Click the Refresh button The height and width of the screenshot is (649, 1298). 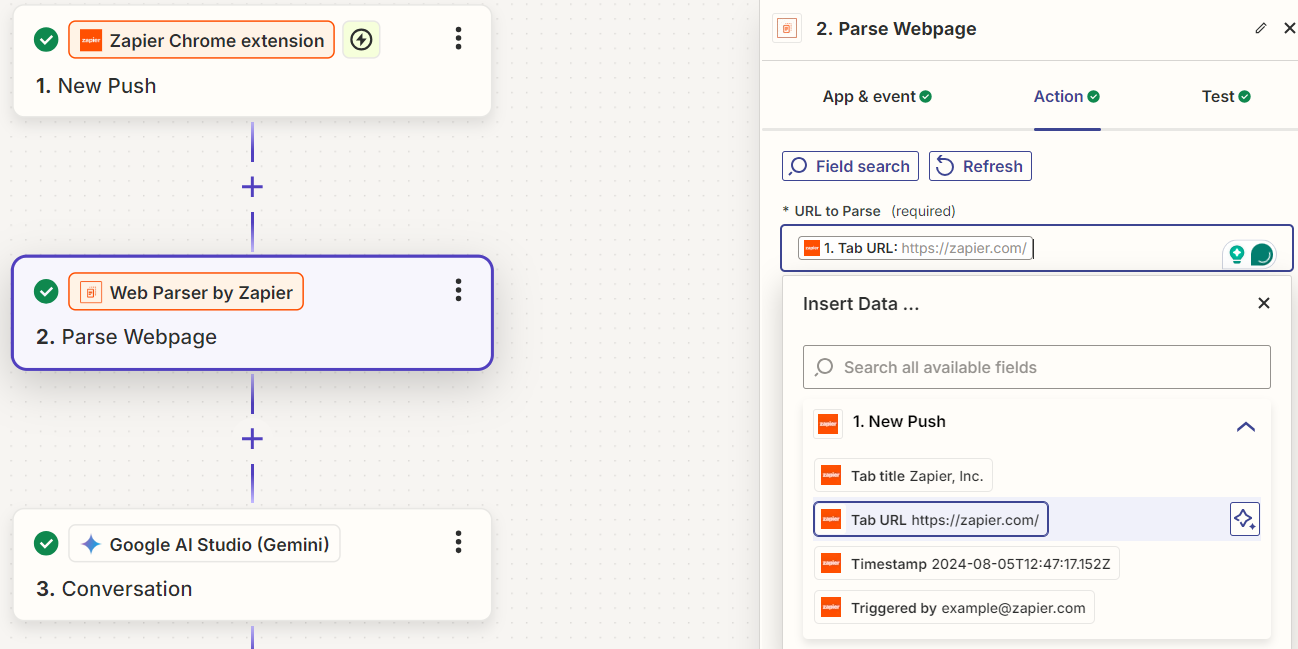980,166
